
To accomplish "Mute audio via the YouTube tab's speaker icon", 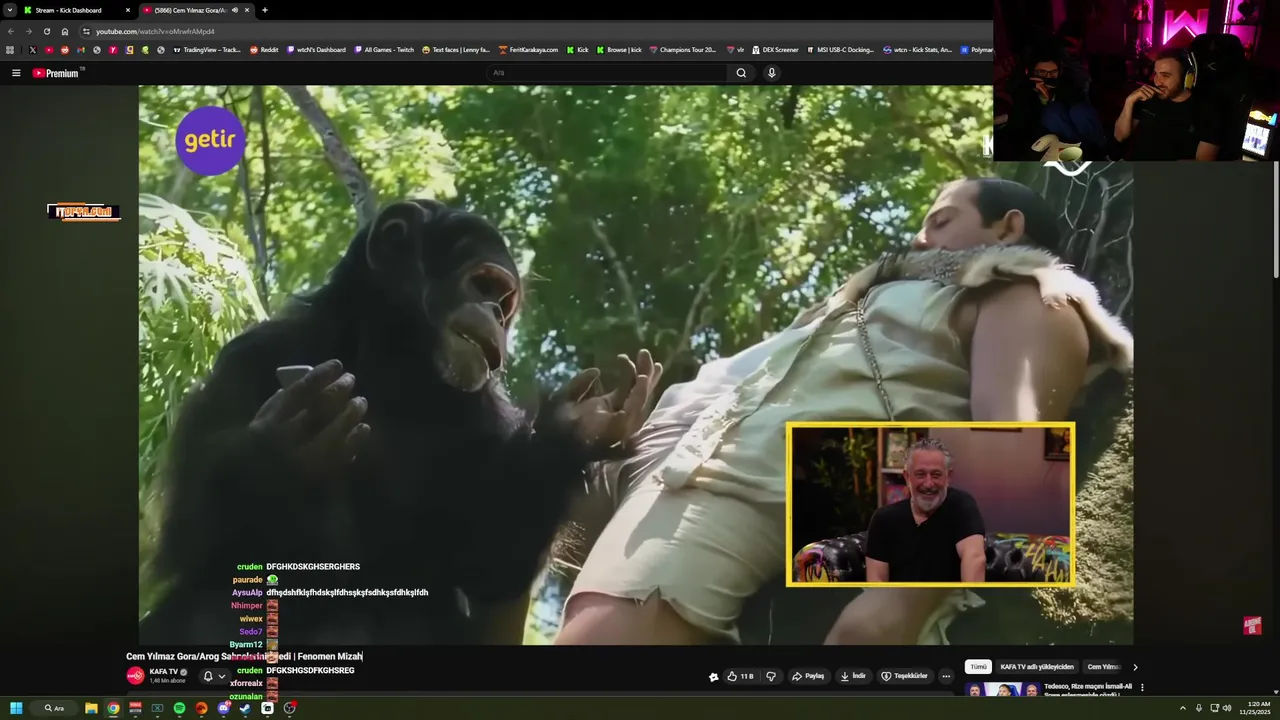I will (234, 10).
